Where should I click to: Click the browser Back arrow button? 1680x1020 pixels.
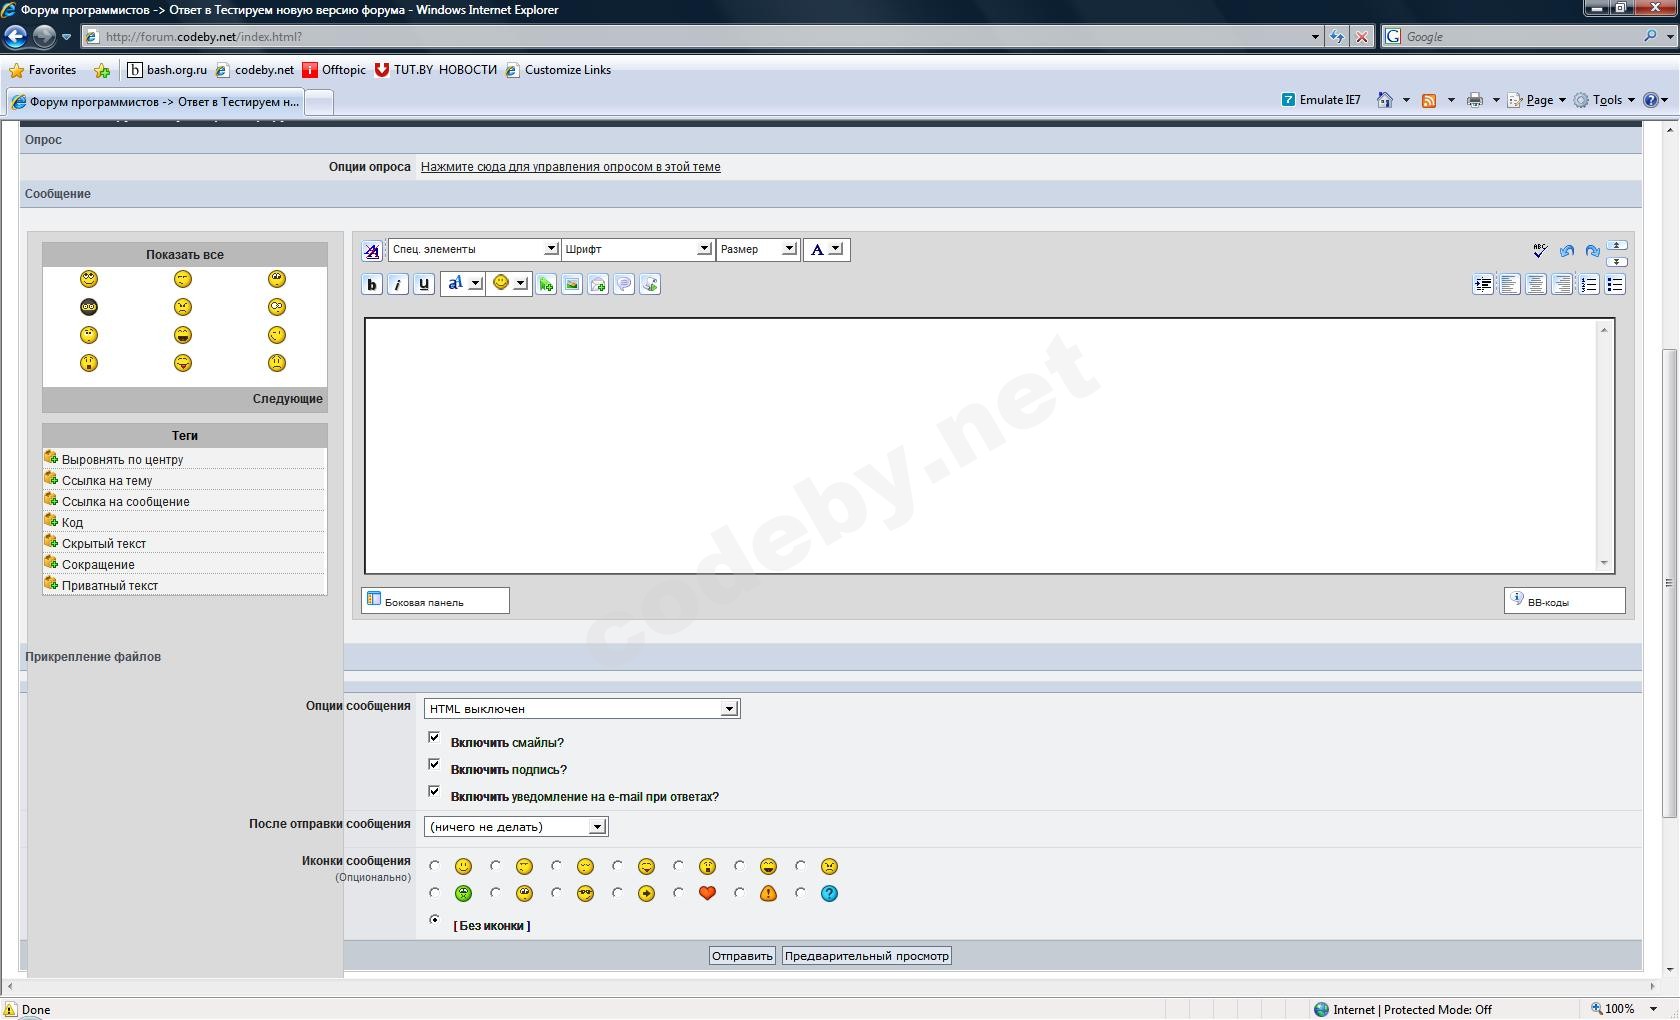coord(15,37)
